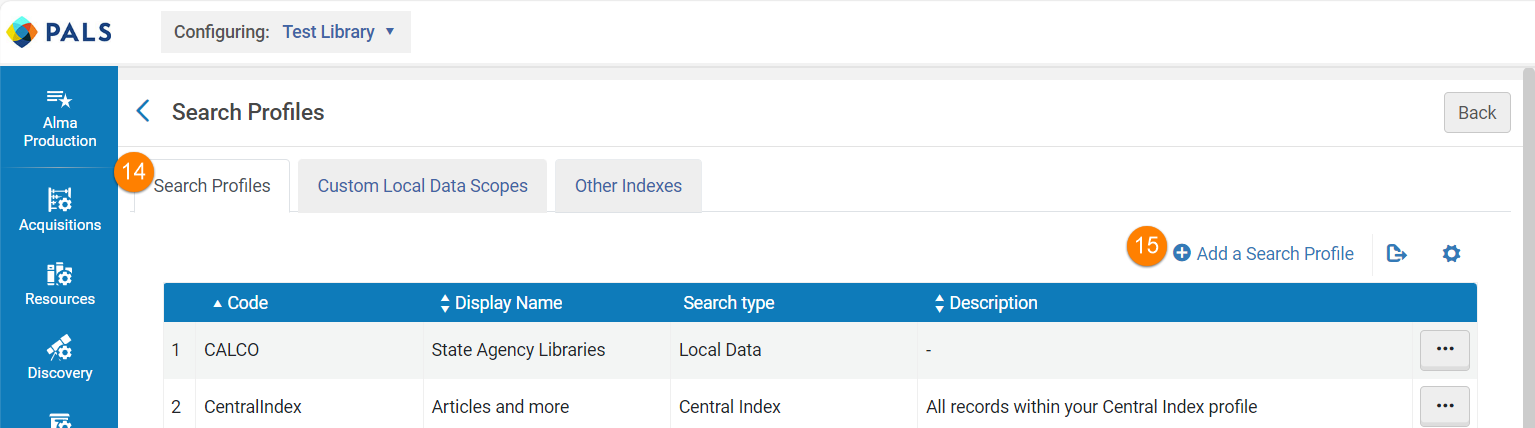Viewport: 1535px width, 428px height.
Task: Click the page vertical scrollbar
Action: pos(1527,248)
